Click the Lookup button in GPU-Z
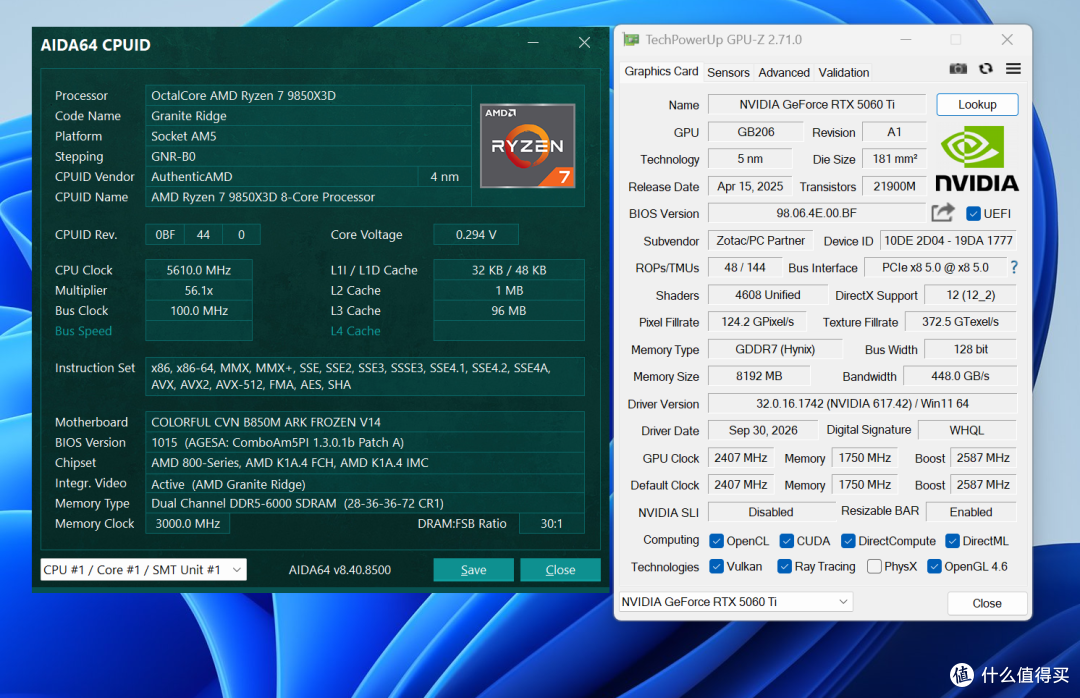The image size is (1080, 698). (x=977, y=105)
